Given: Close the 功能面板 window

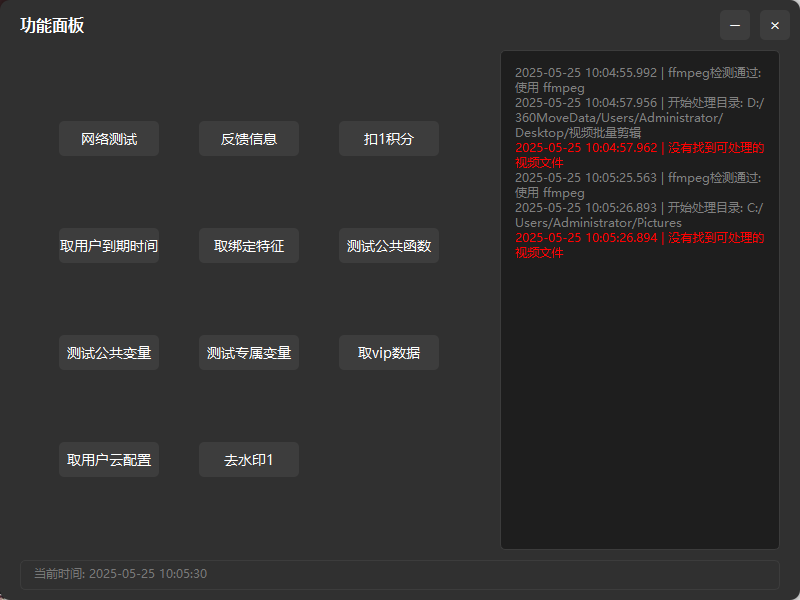Looking at the screenshot, I should point(775,25).
